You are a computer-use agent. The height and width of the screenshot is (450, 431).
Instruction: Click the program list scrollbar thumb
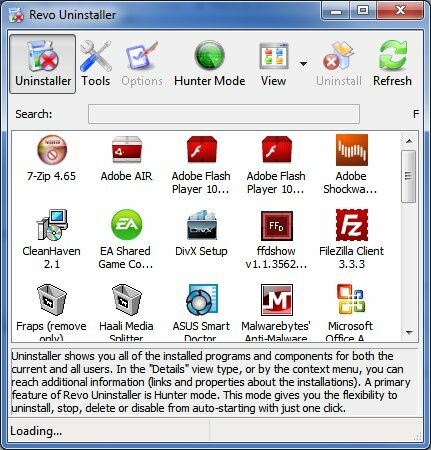[x=409, y=176]
